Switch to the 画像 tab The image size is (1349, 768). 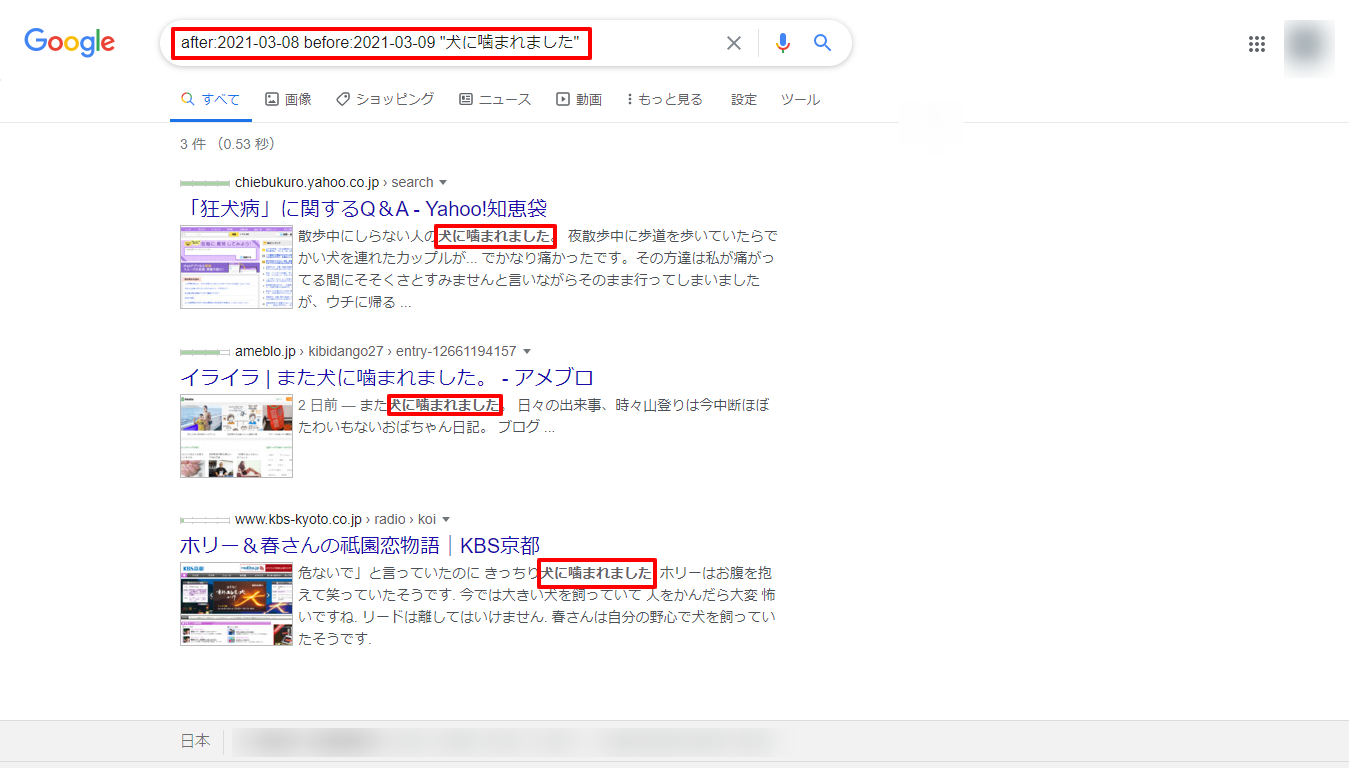point(288,99)
